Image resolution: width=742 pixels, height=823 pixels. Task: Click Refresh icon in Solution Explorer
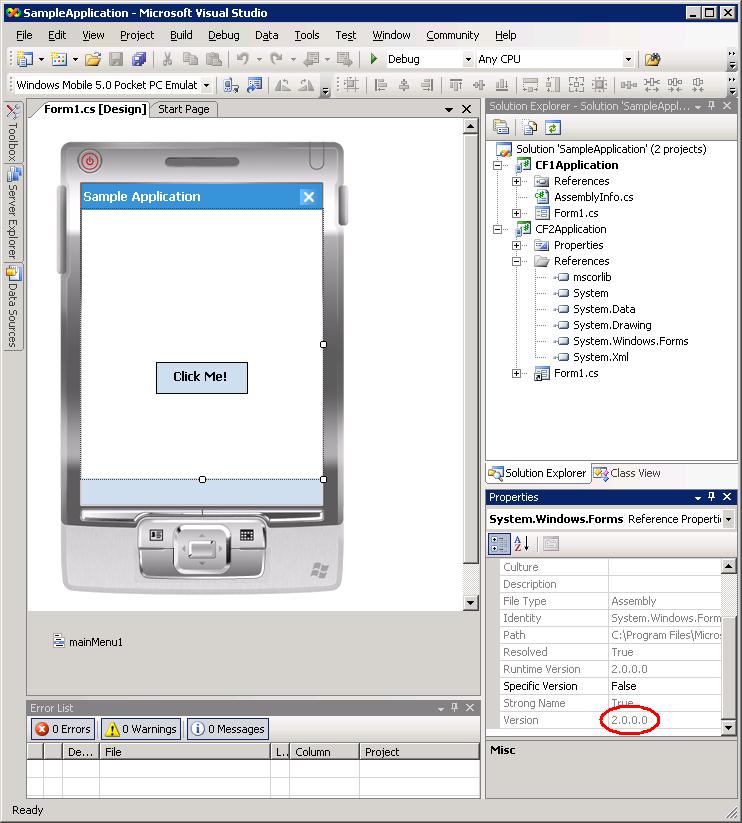[553, 127]
